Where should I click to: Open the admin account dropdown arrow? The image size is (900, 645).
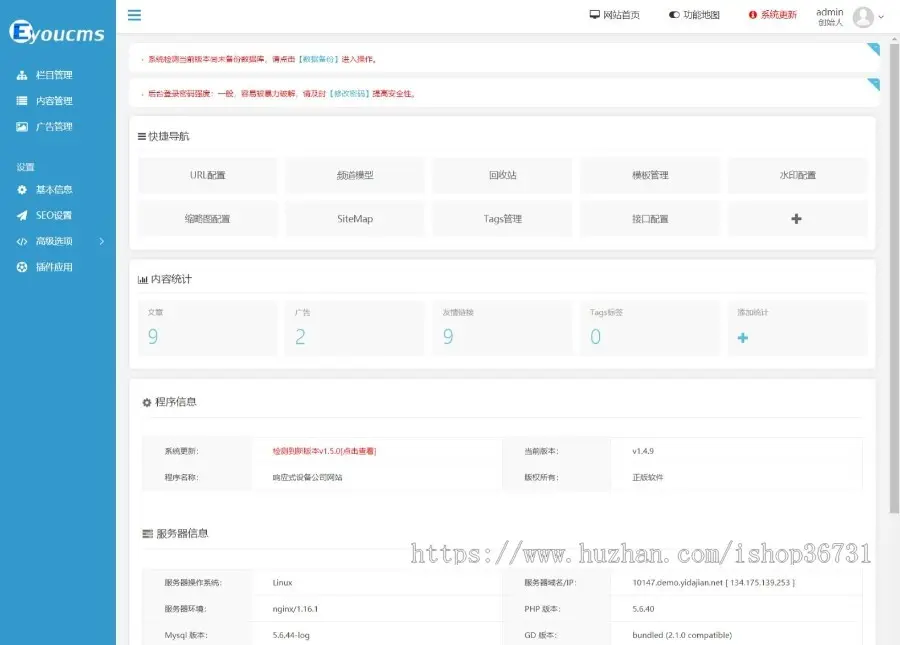point(881,17)
